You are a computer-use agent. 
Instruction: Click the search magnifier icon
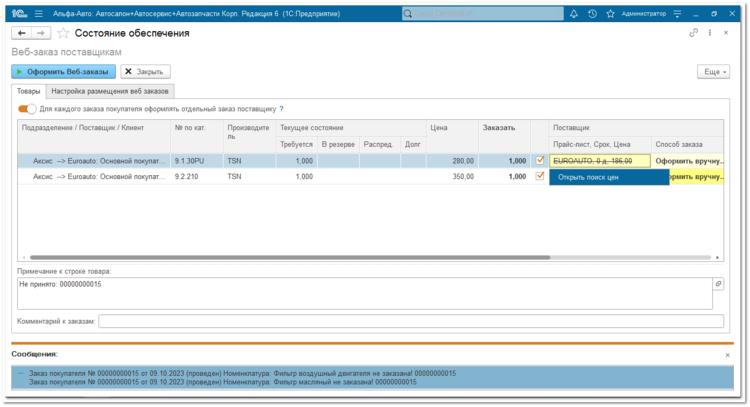408,14
